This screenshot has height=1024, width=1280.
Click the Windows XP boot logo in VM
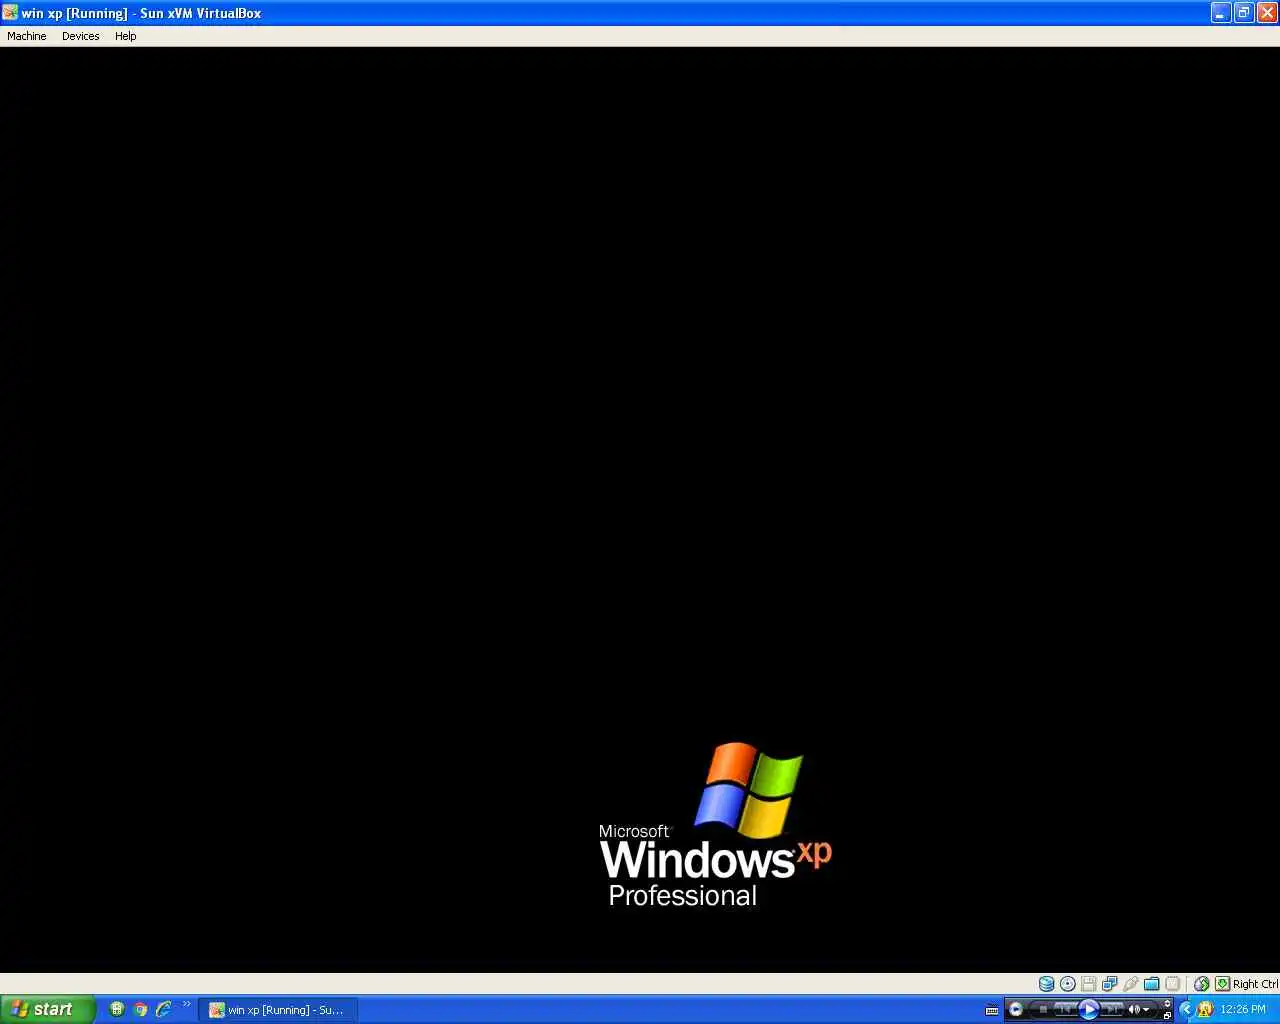715,825
